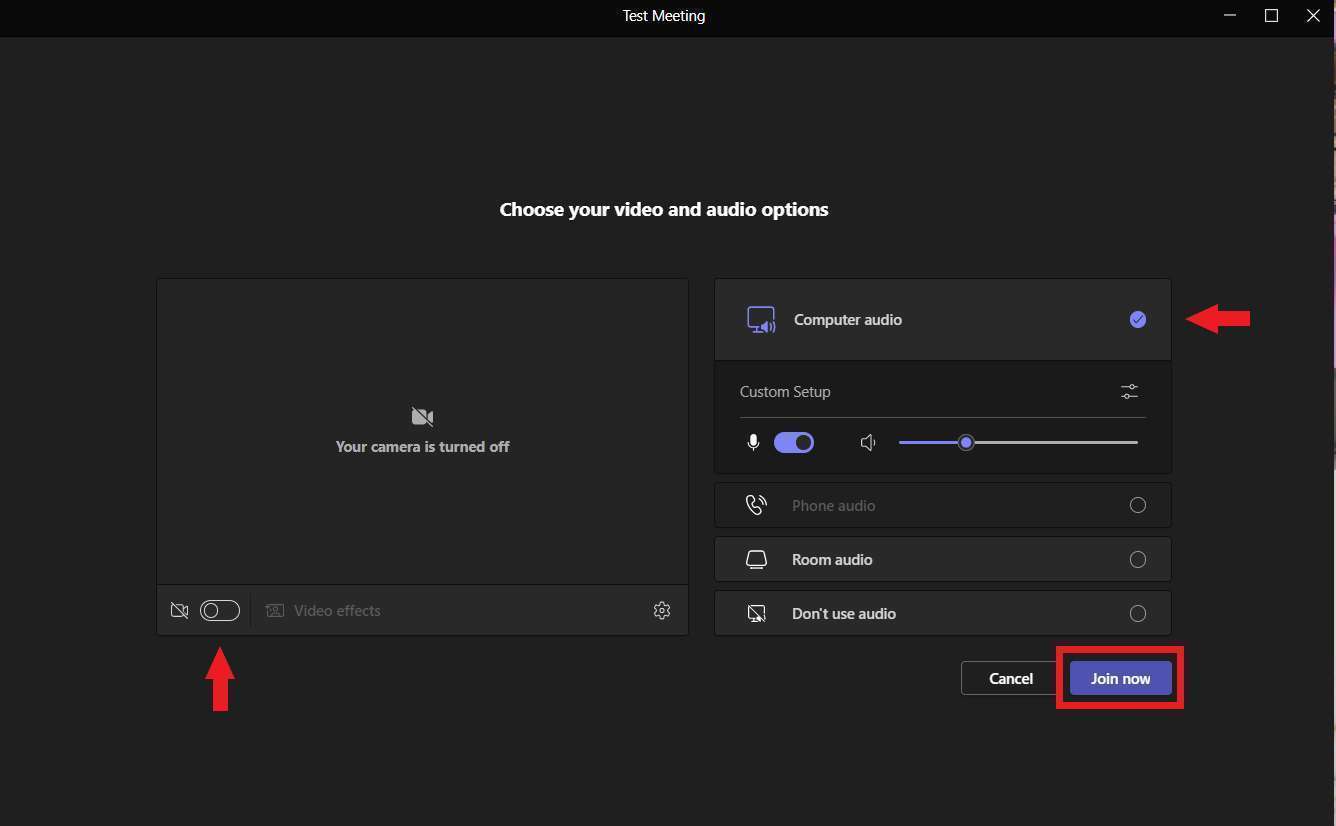Mute the microphone toggle switch
Image resolution: width=1336 pixels, height=826 pixels.
[x=794, y=442]
